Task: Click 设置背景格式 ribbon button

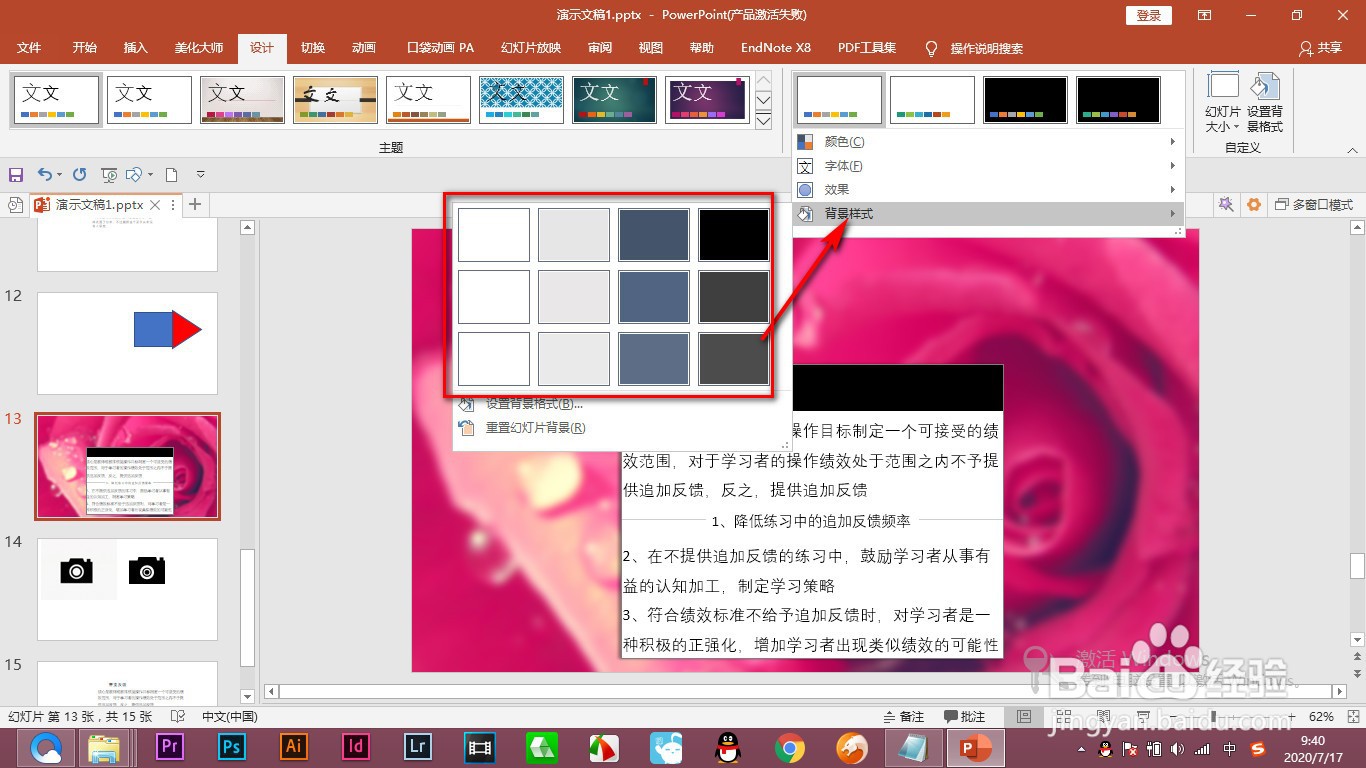Action: point(1265,103)
